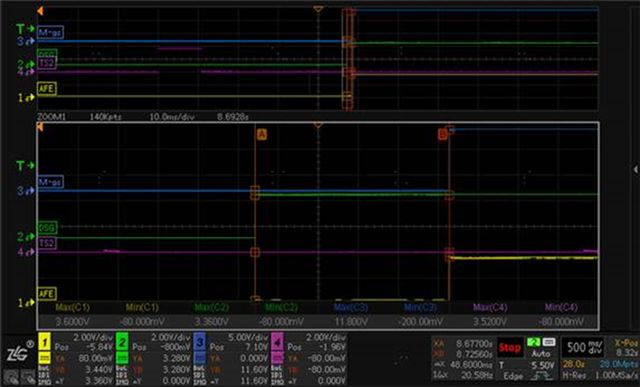Select the green channel 2 badge
Screen dimensions: 640x387
coord(122,342)
